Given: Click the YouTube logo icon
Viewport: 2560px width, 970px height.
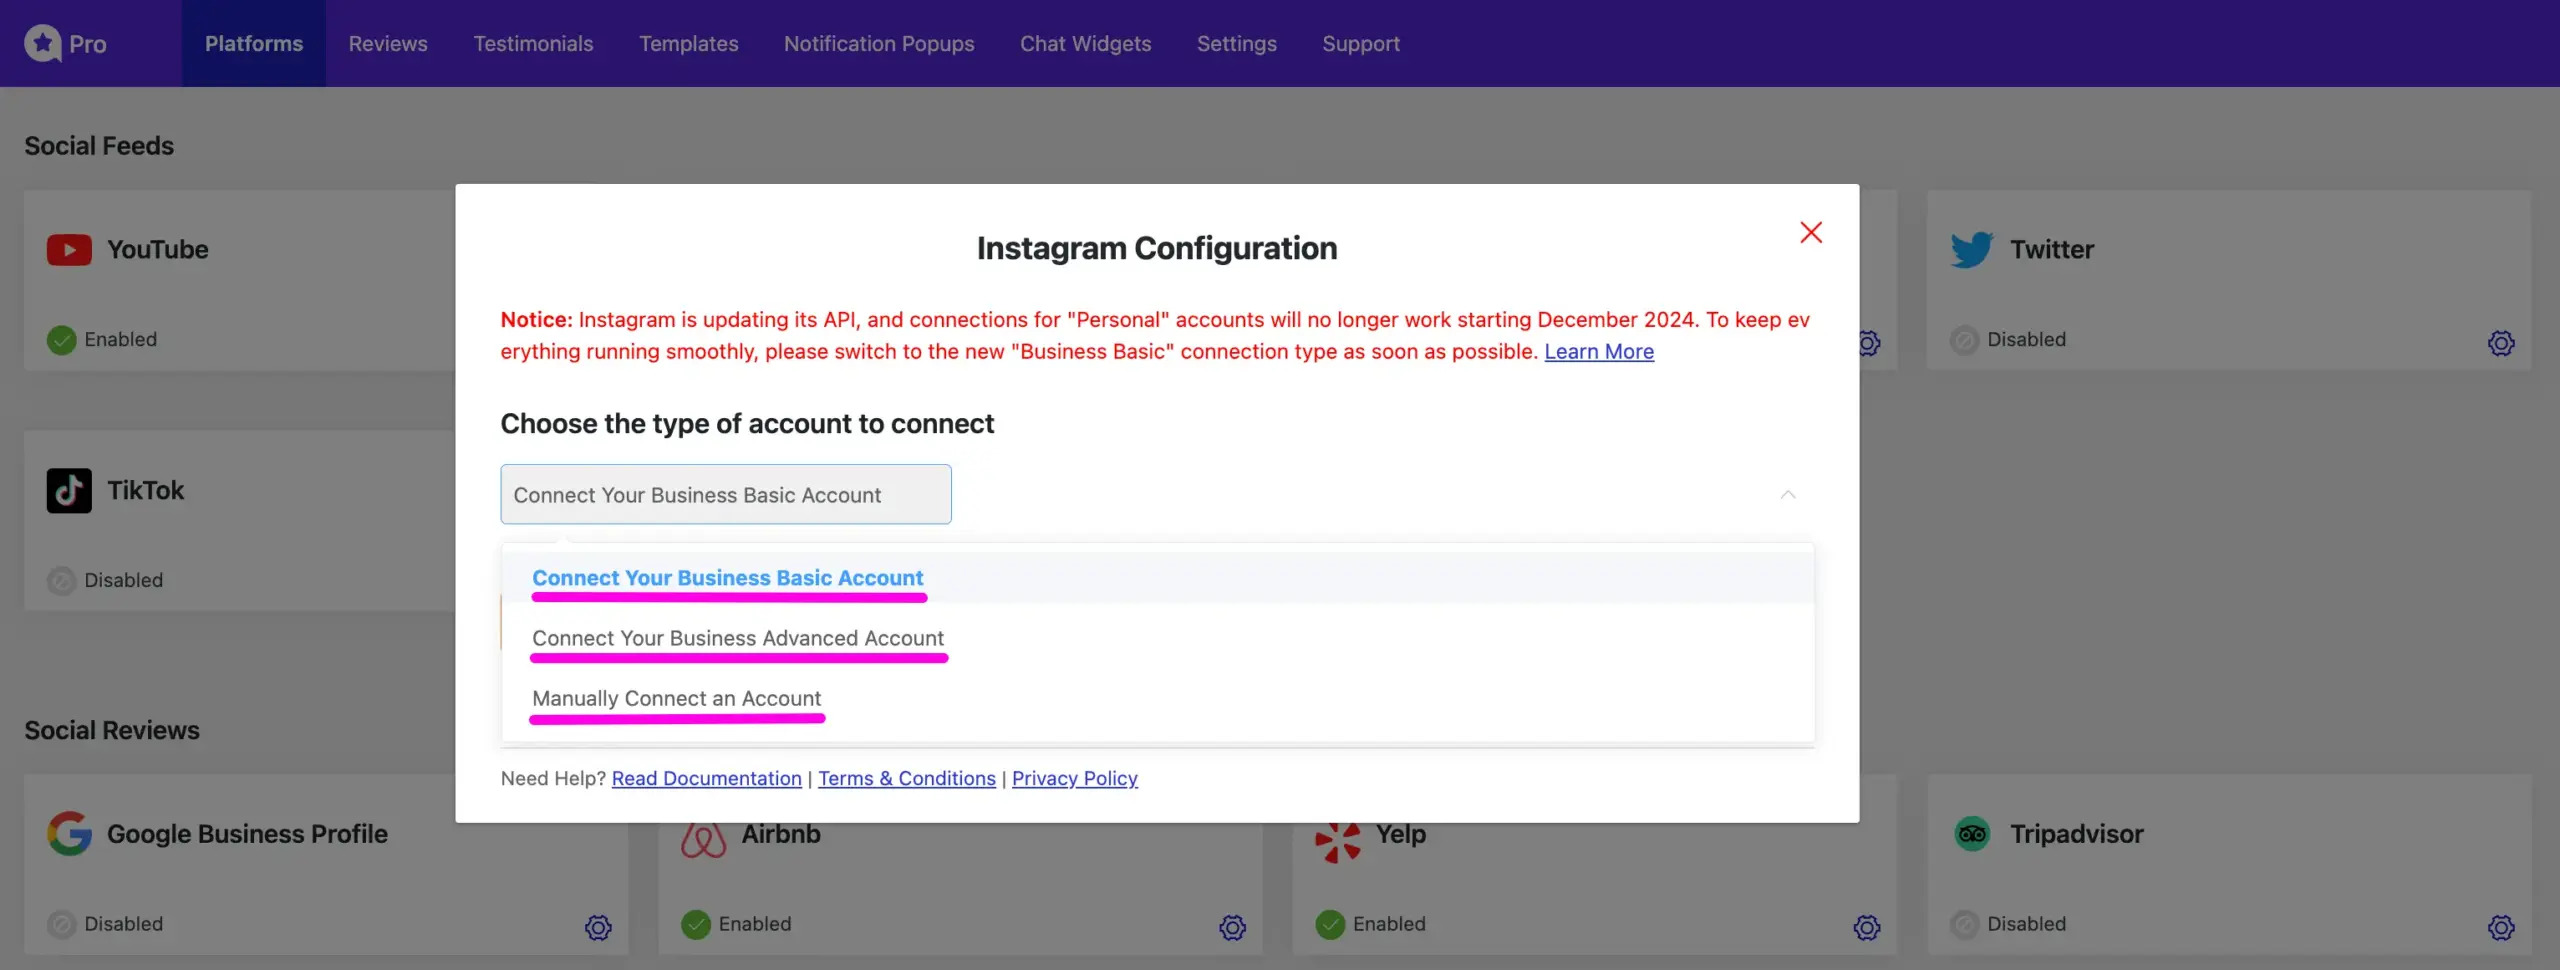Looking at the screenshot, I should coord(69,249).
